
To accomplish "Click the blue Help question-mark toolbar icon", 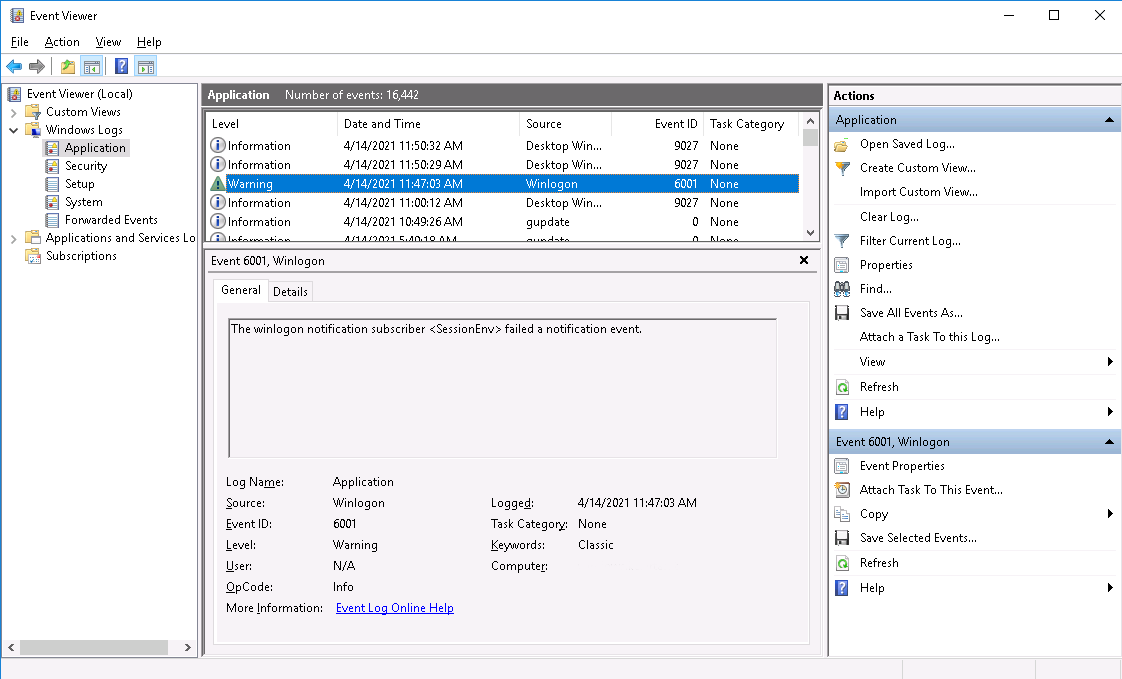I will (x=122, y=67).
